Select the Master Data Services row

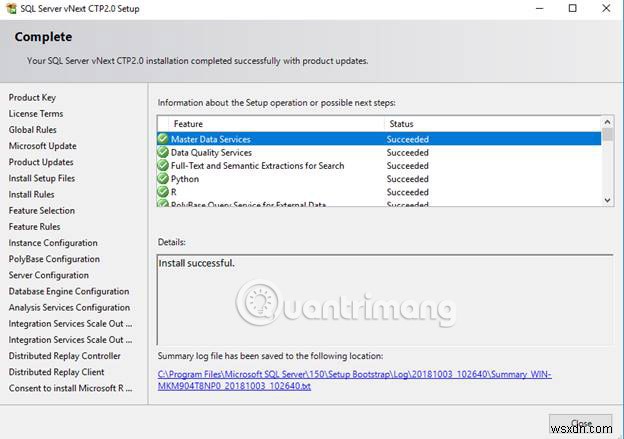click(x=379, y=139)
